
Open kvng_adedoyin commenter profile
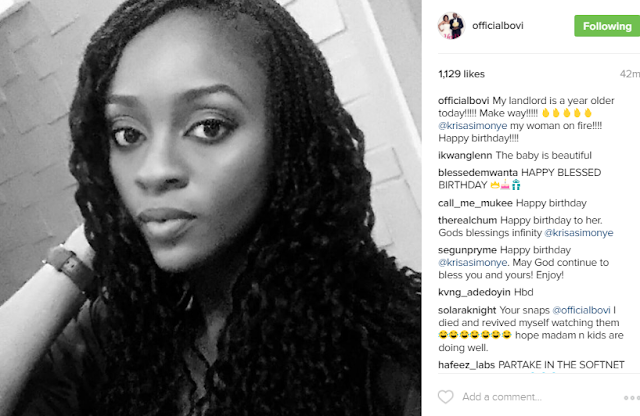click(474, 292)
